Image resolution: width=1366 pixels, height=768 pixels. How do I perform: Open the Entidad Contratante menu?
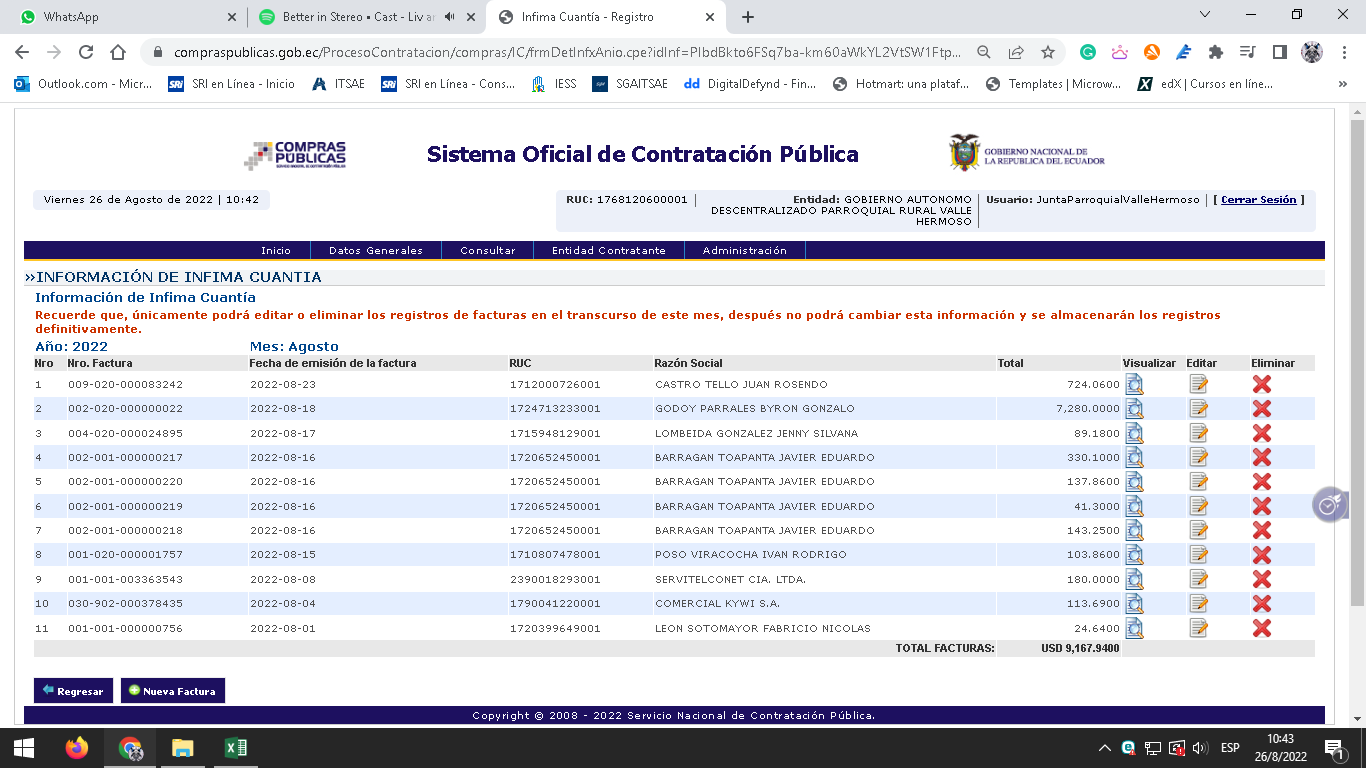pyautogui.click(x=608, y=251)
